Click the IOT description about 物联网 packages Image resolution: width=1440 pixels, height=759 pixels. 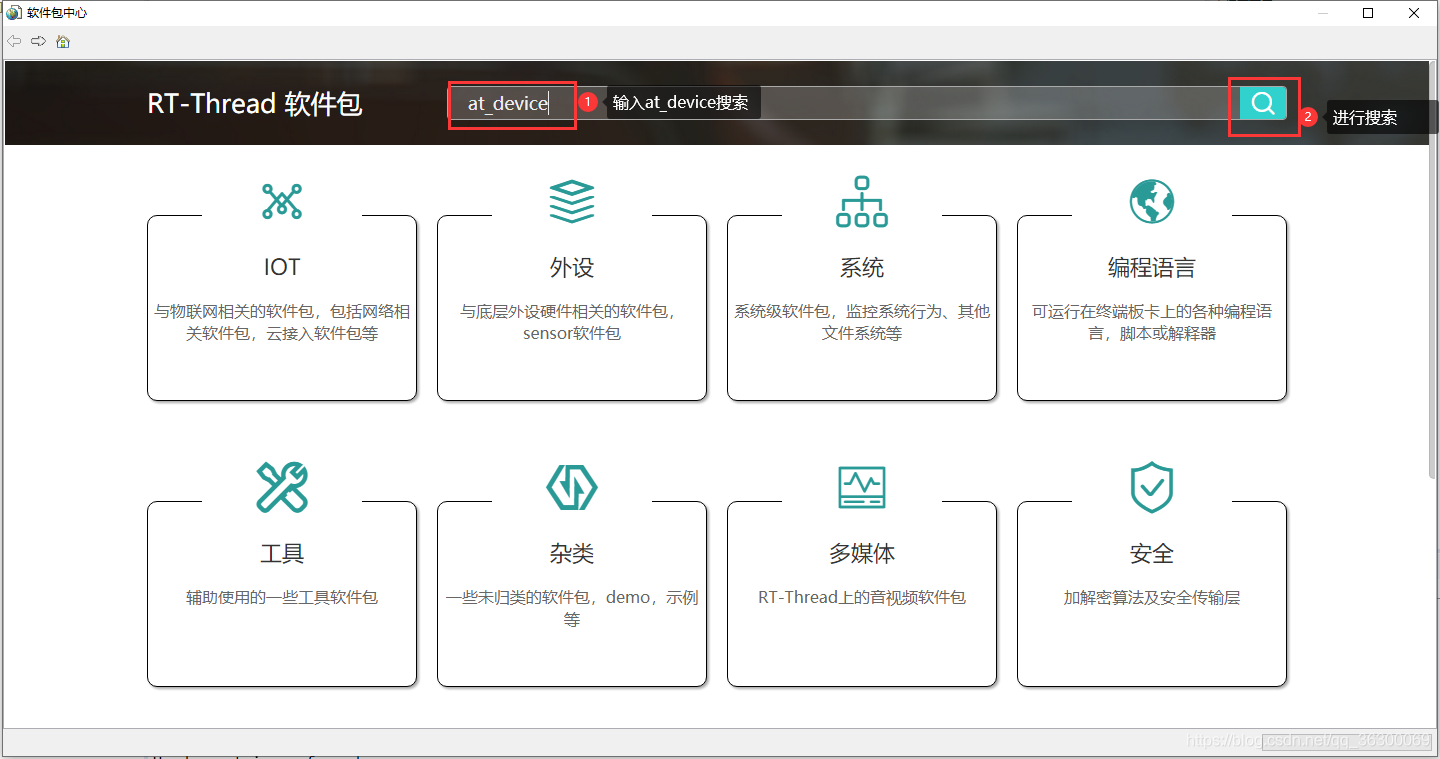pos(282,322)
